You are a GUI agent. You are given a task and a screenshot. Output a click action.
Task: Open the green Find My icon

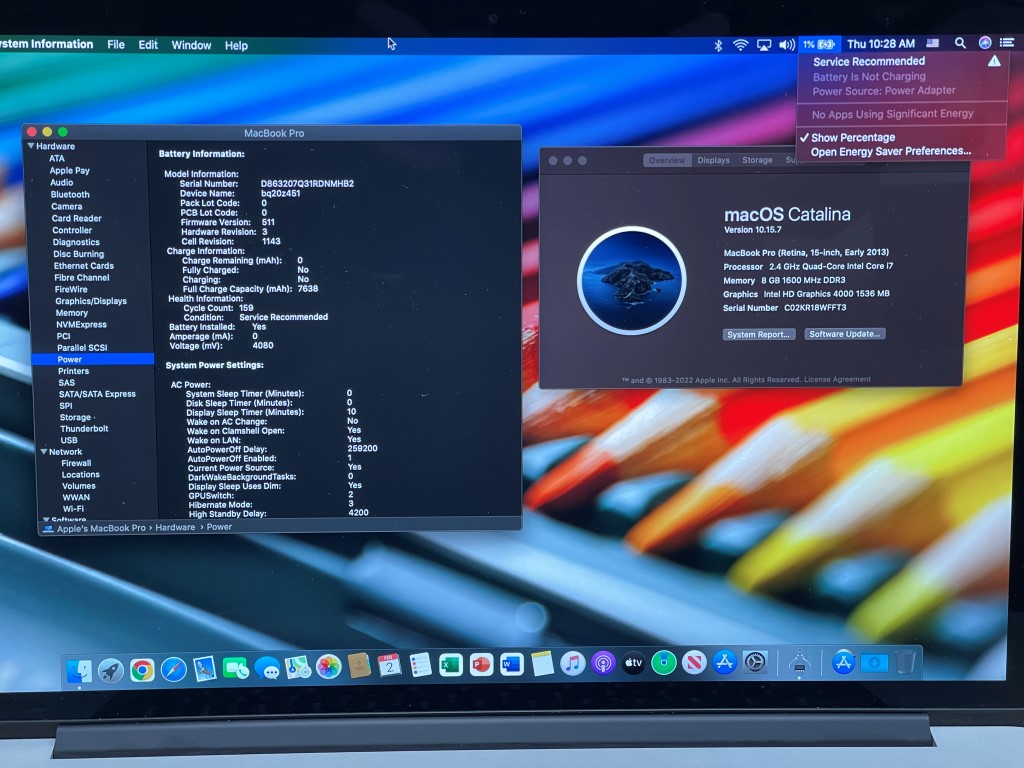point(664,663)
